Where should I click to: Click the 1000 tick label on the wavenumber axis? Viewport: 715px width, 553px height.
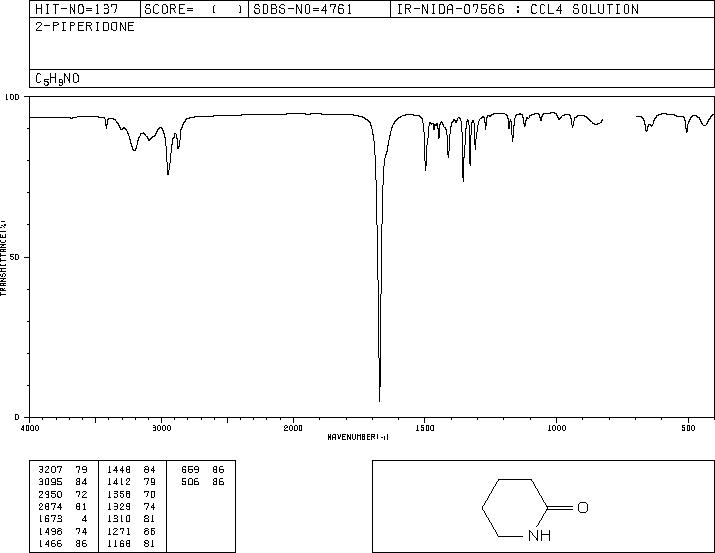pos(556,428)
